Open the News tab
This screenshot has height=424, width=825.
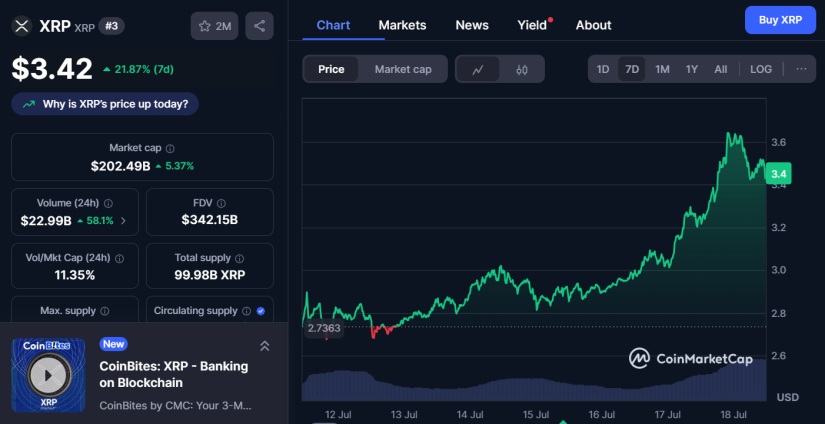tap(472, 25)
